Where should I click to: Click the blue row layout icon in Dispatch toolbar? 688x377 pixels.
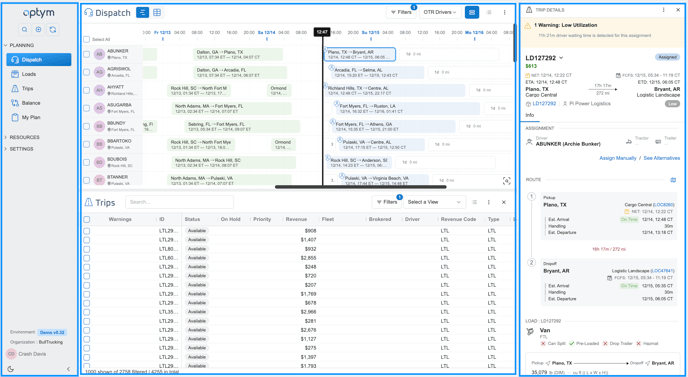coord(472,12)
